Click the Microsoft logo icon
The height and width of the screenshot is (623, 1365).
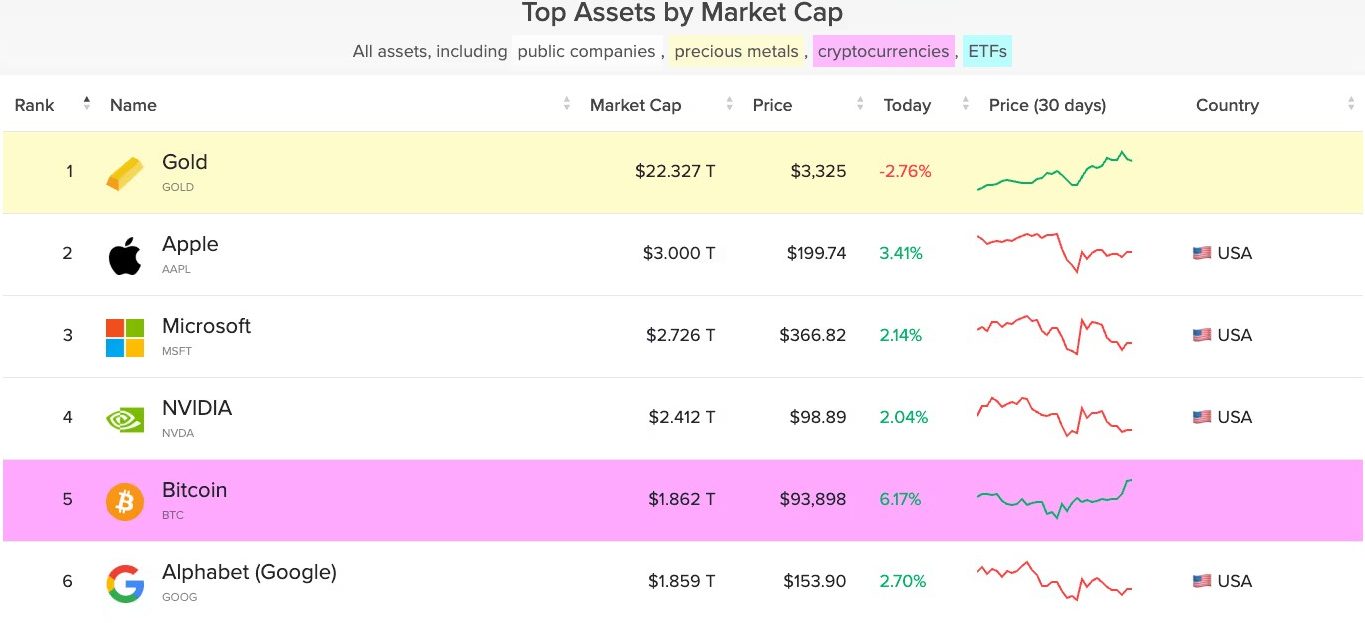click(x=125, y=337)
